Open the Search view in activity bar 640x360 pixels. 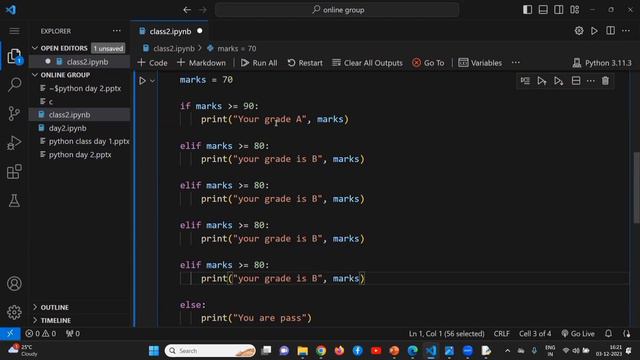[14, 84]
